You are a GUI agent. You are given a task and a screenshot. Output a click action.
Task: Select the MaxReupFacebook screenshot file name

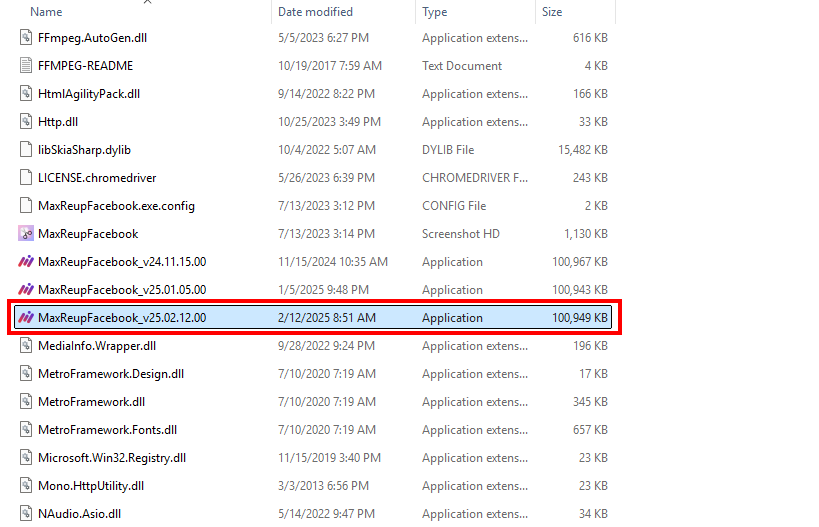tap(88, 233)
